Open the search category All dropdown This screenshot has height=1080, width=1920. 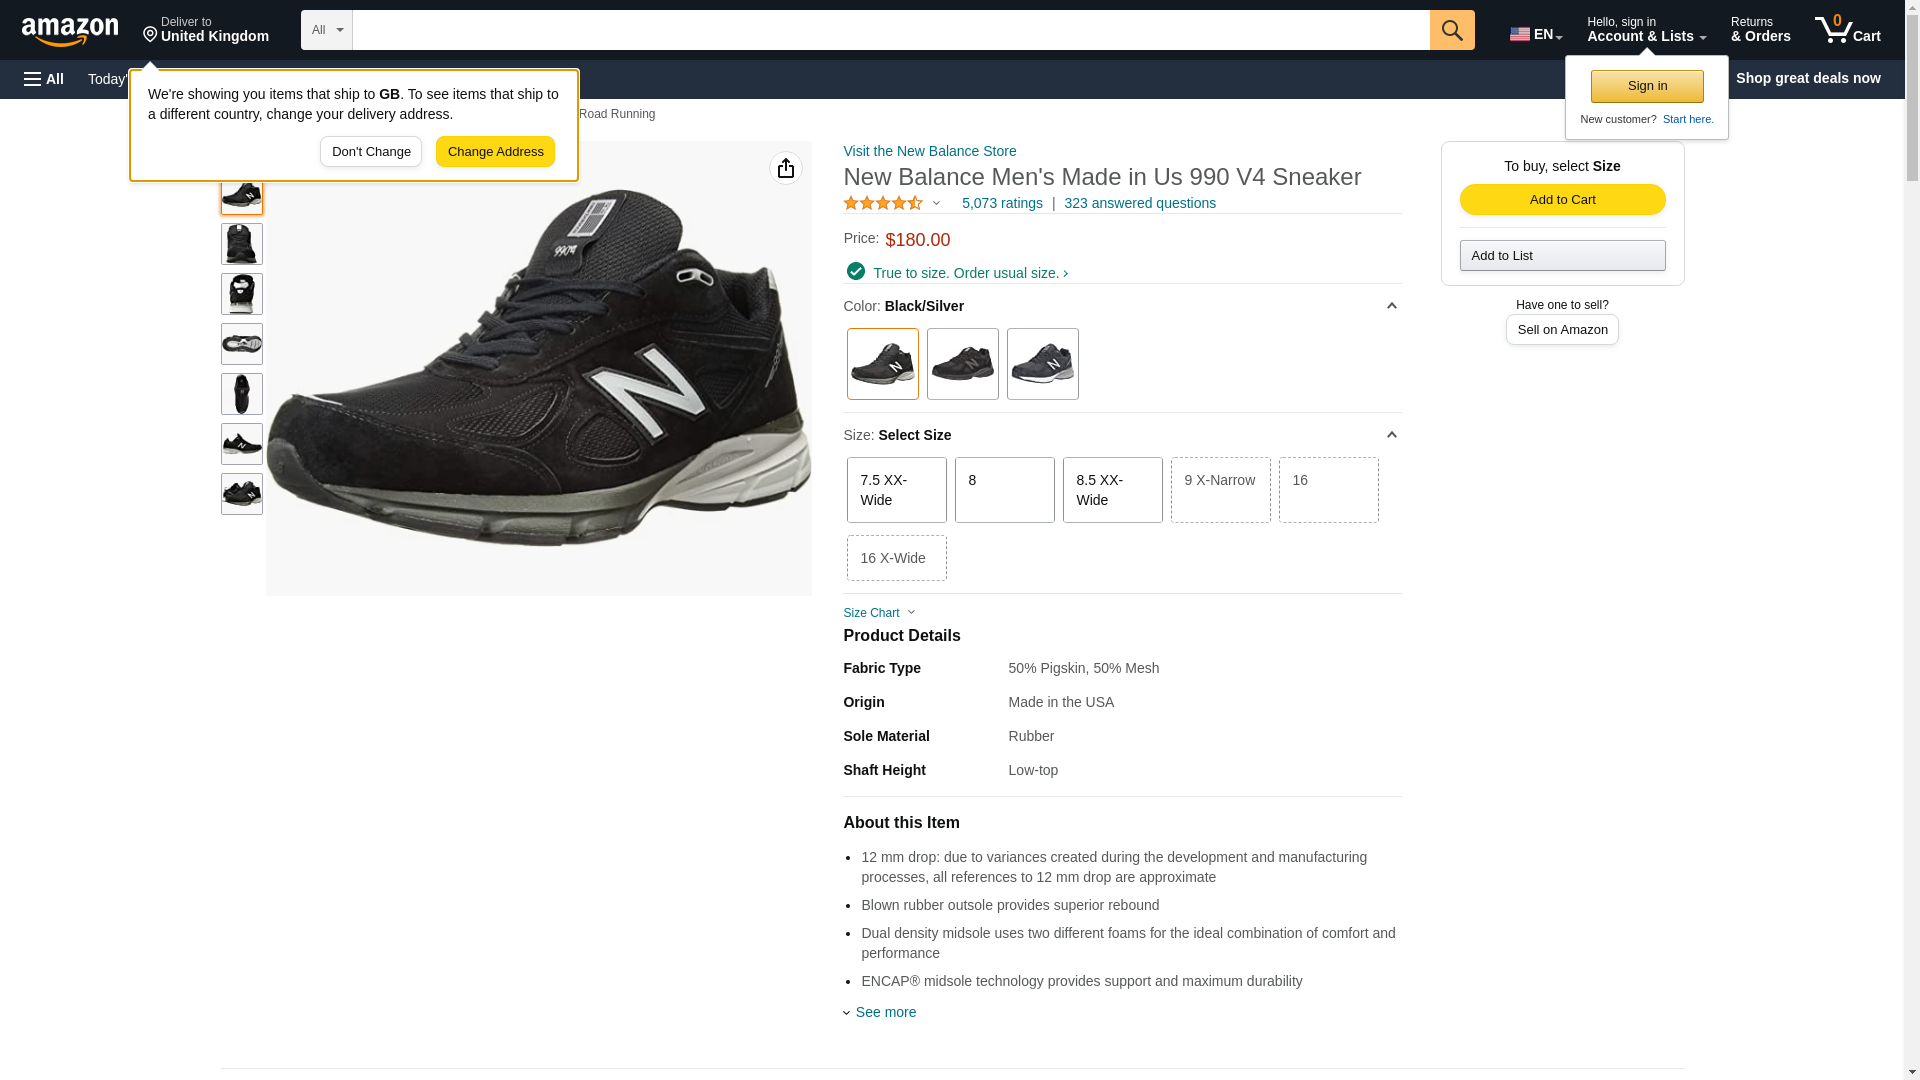click(x=327, y=30)
